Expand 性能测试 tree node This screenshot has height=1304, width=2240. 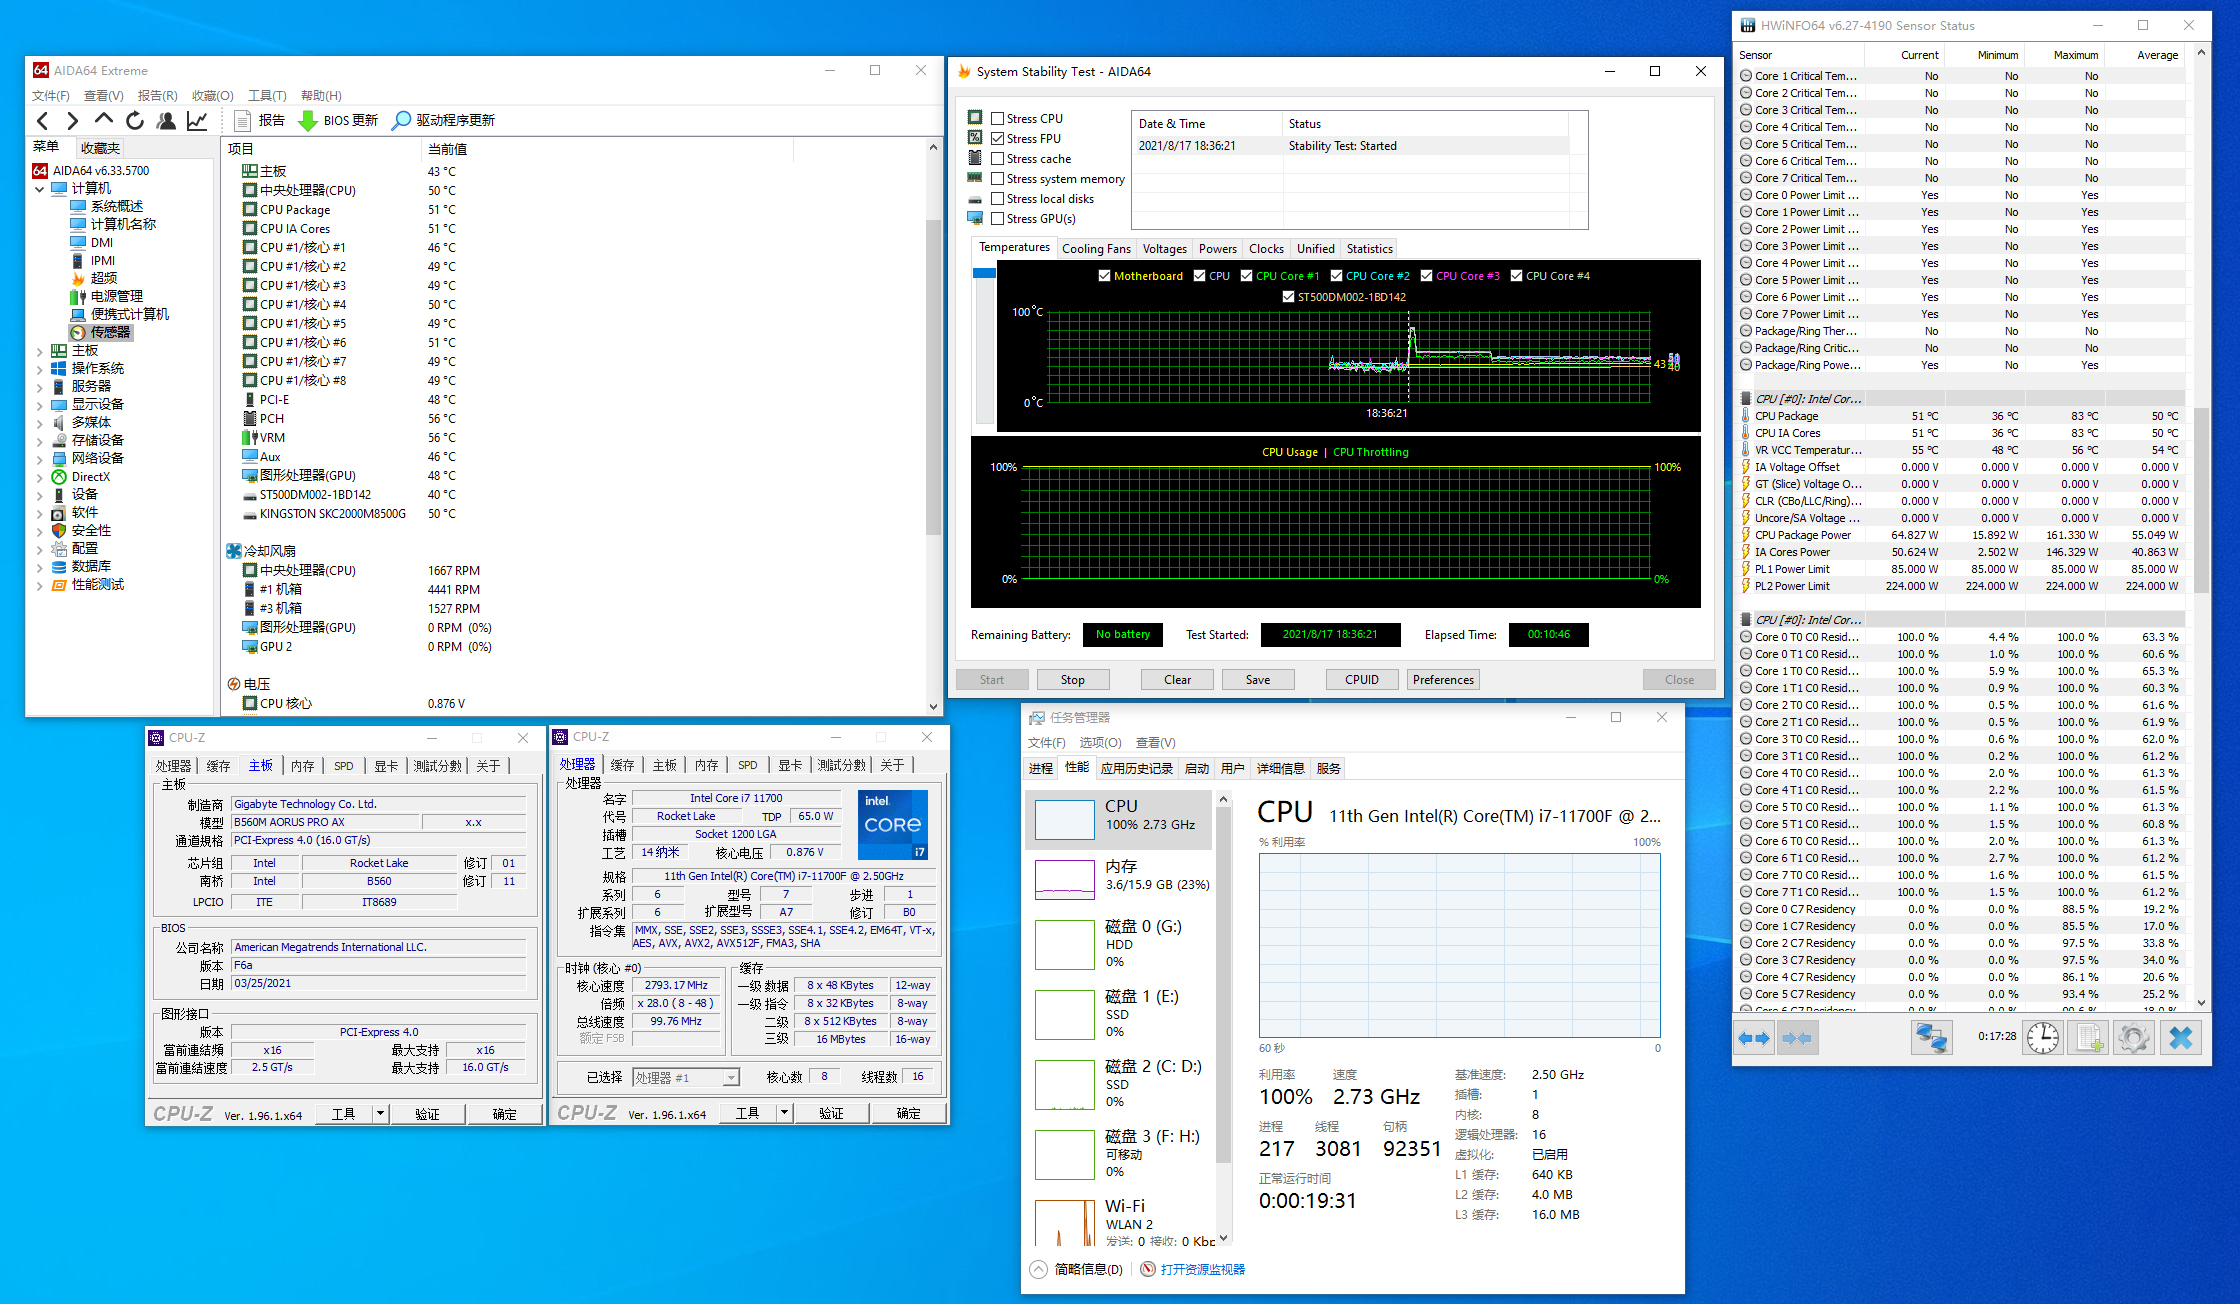40,585
